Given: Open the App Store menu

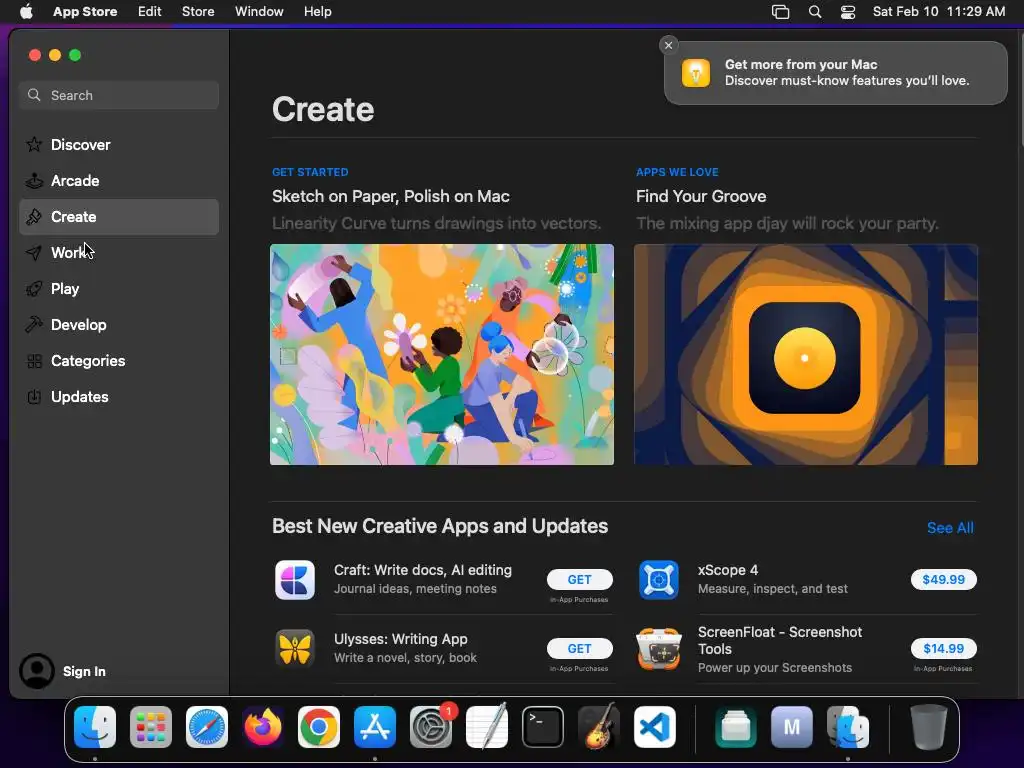Looking at the screenshot, I should click(x=85, y=12).
